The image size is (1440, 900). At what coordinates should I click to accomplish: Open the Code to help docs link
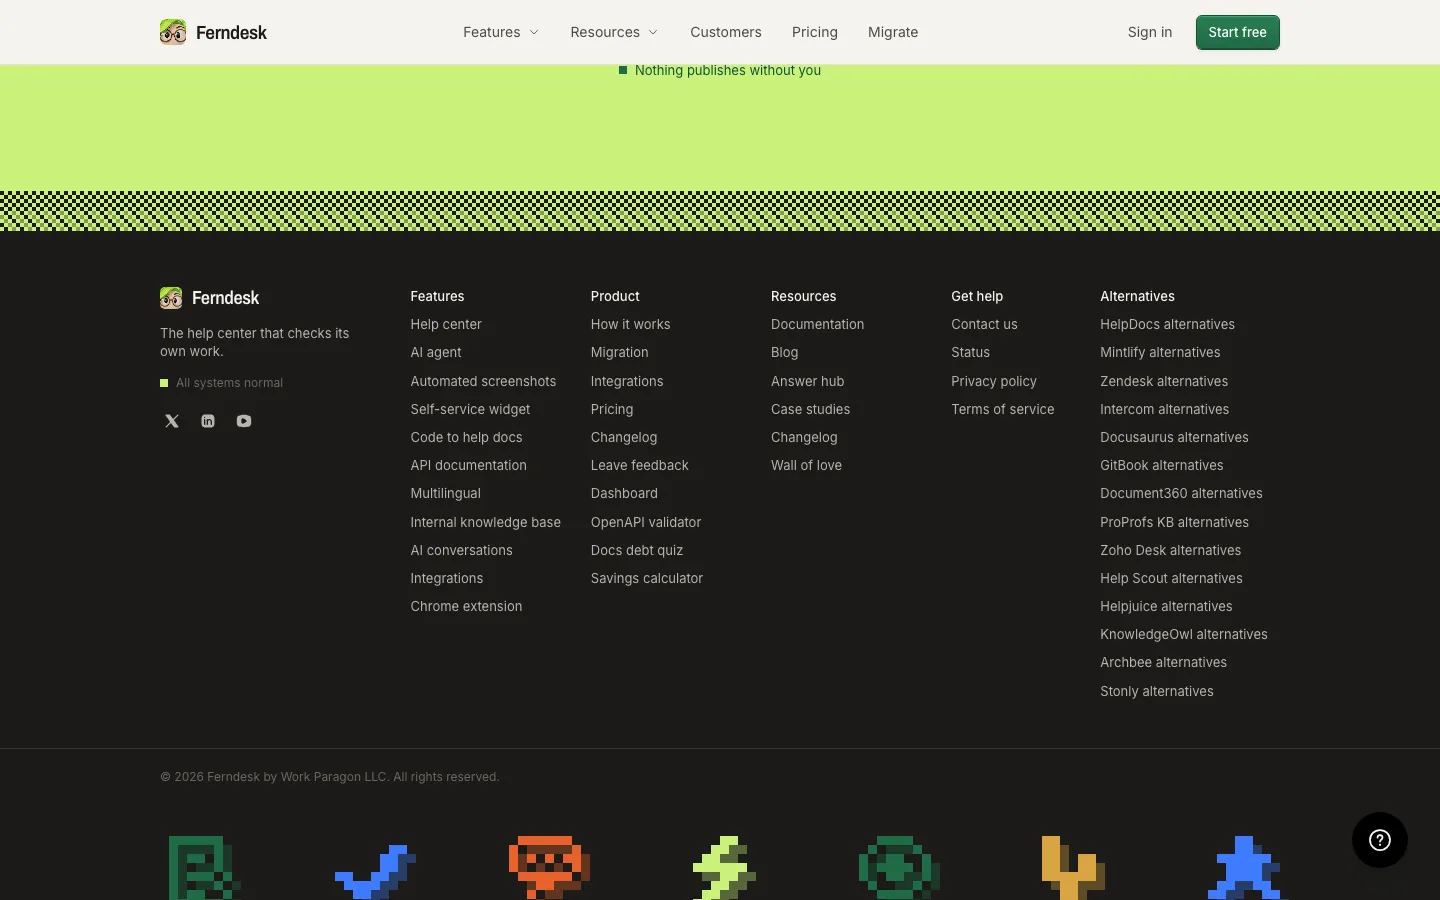click(466, 437)
